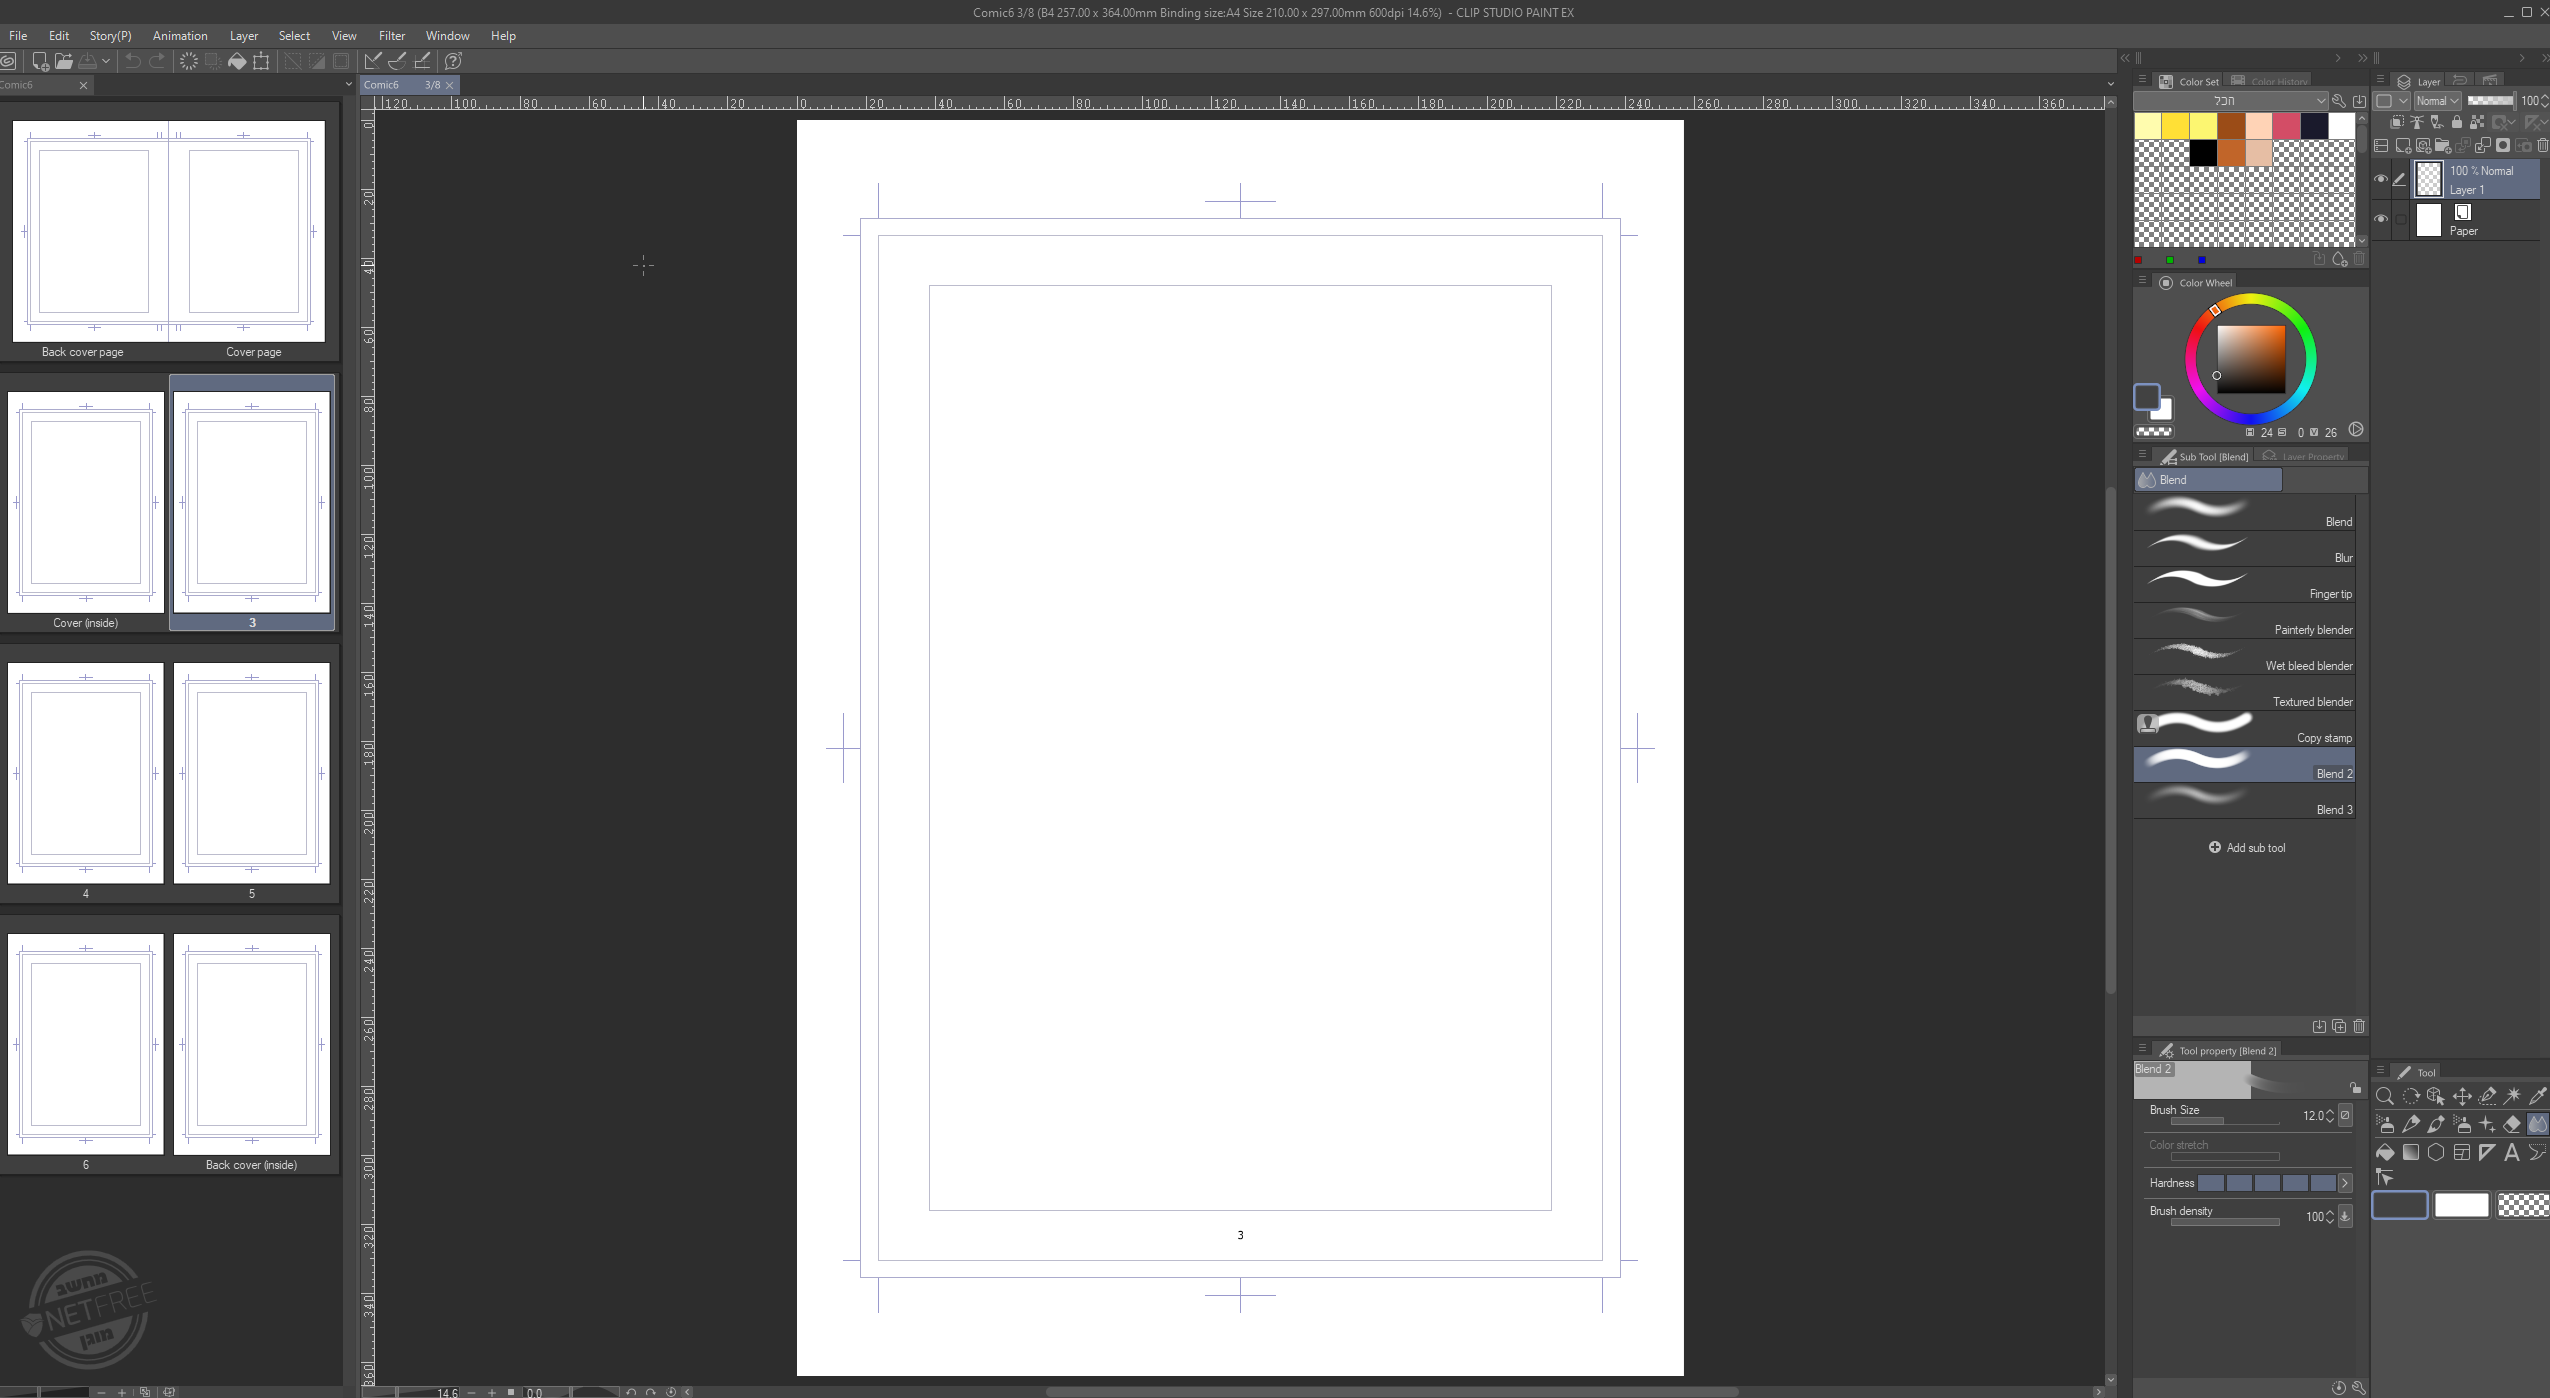Select the Eyedropper tool
Screen dimensions: 2550x1398
click(2537, 1096)
